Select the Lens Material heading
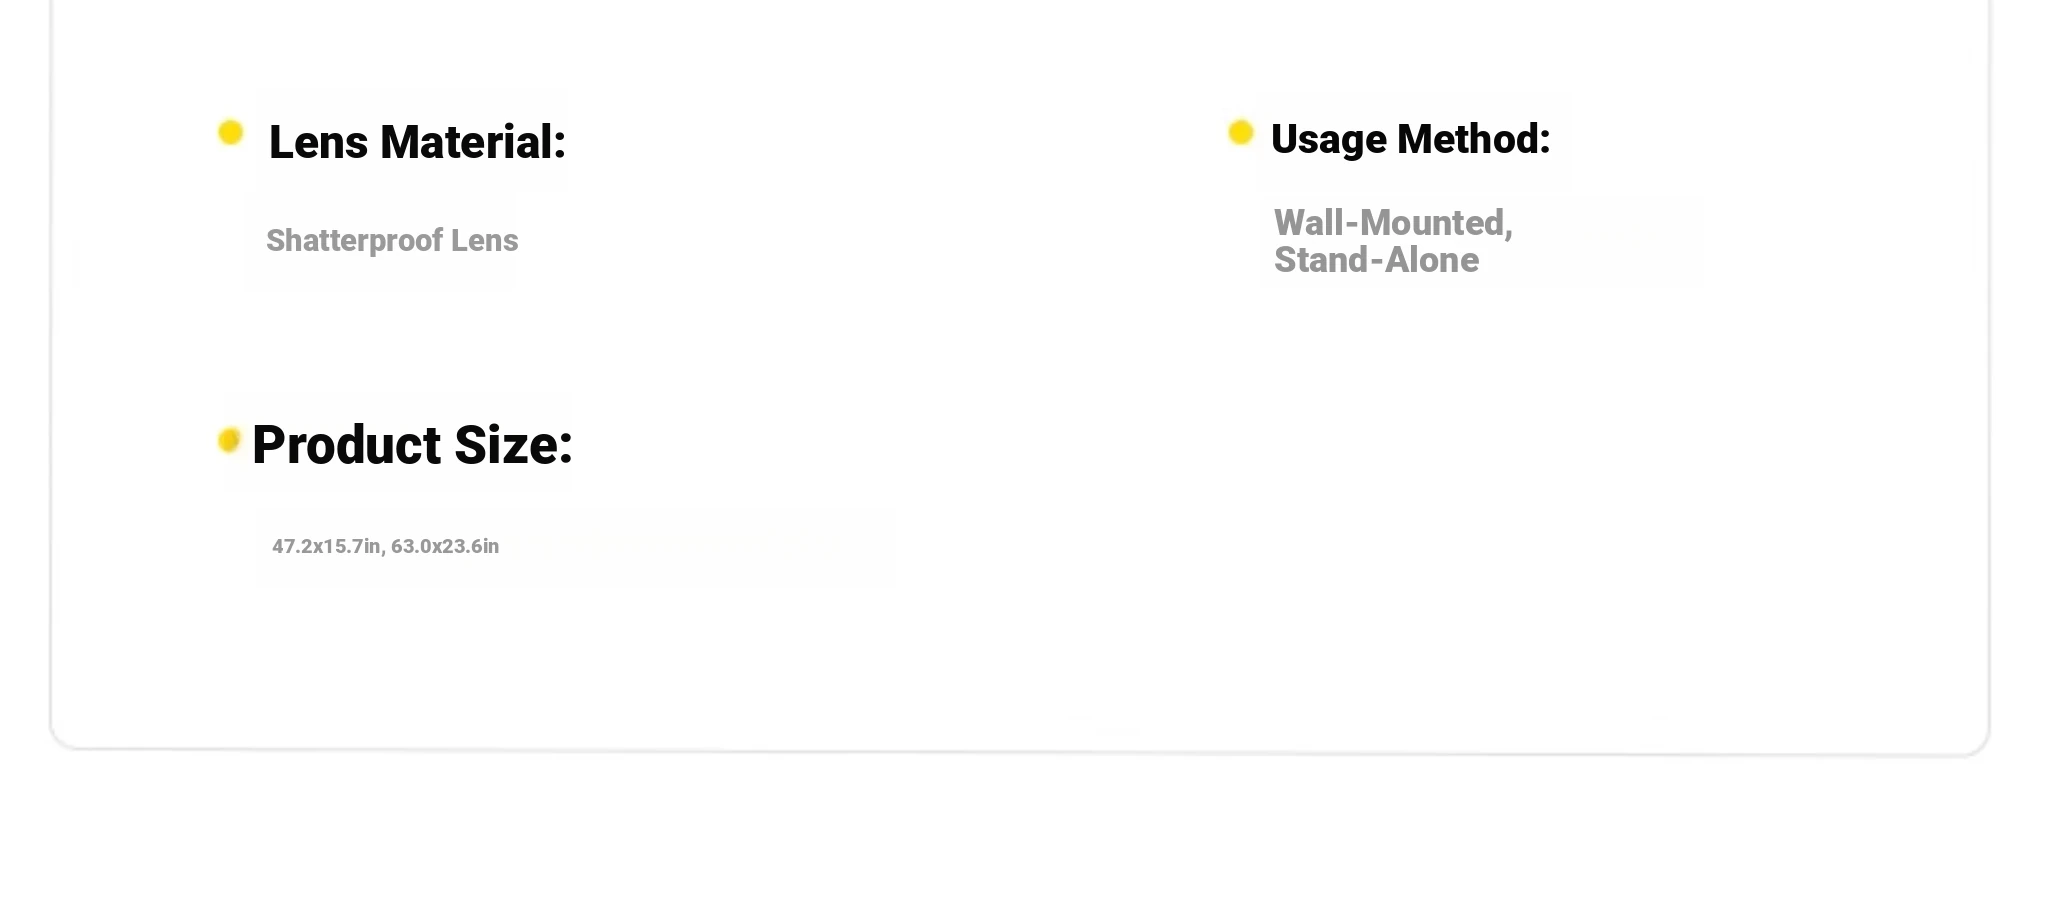Viewport: 2048px width, 911px height. coord(417,142)
